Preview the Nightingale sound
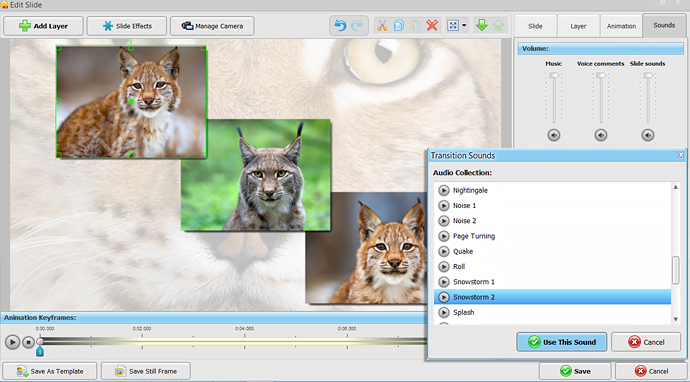The height and width of the screenshot is (382, 690). click(x=444, y=190)
